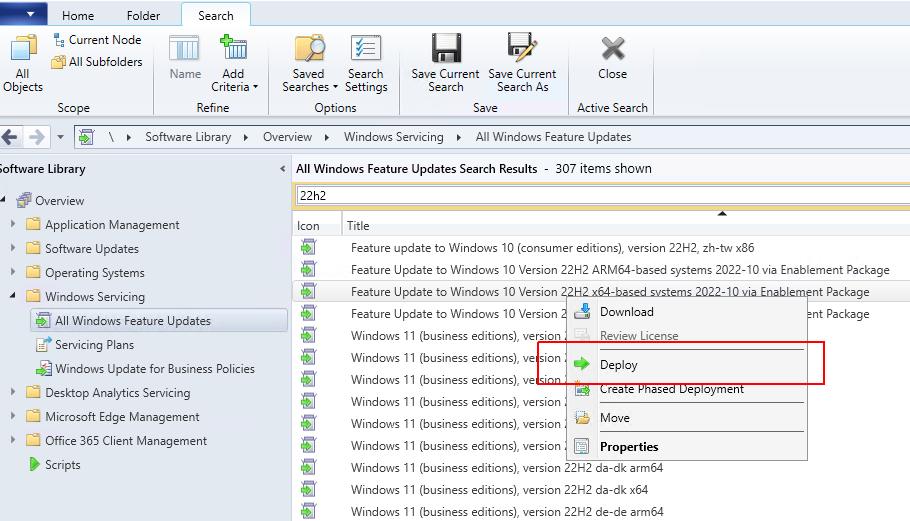Click Software Library in breadcrumb
The image size is (910, 521).
[188, 137]
